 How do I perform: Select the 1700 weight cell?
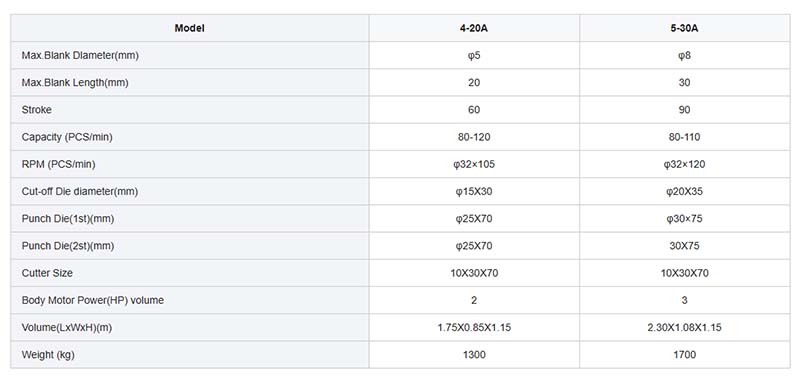point(684,354)
